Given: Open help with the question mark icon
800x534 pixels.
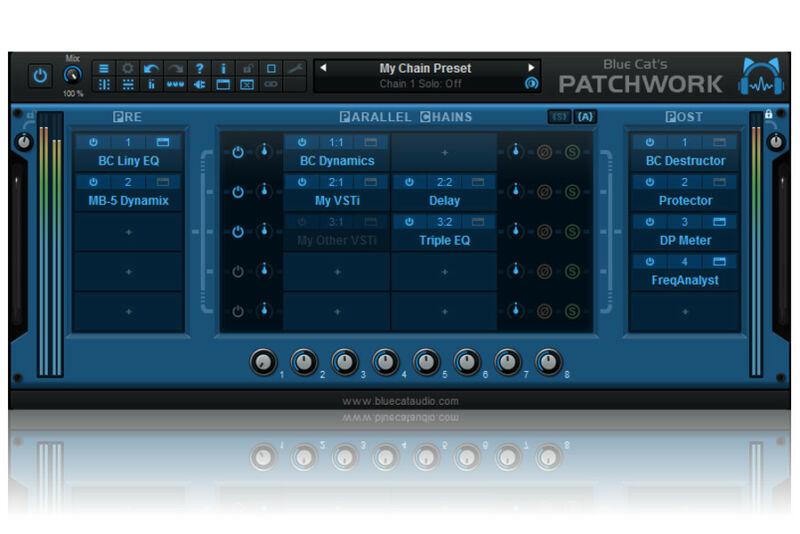Looking at the screenshot, I should pyautogui.click(x=199, y=68).
